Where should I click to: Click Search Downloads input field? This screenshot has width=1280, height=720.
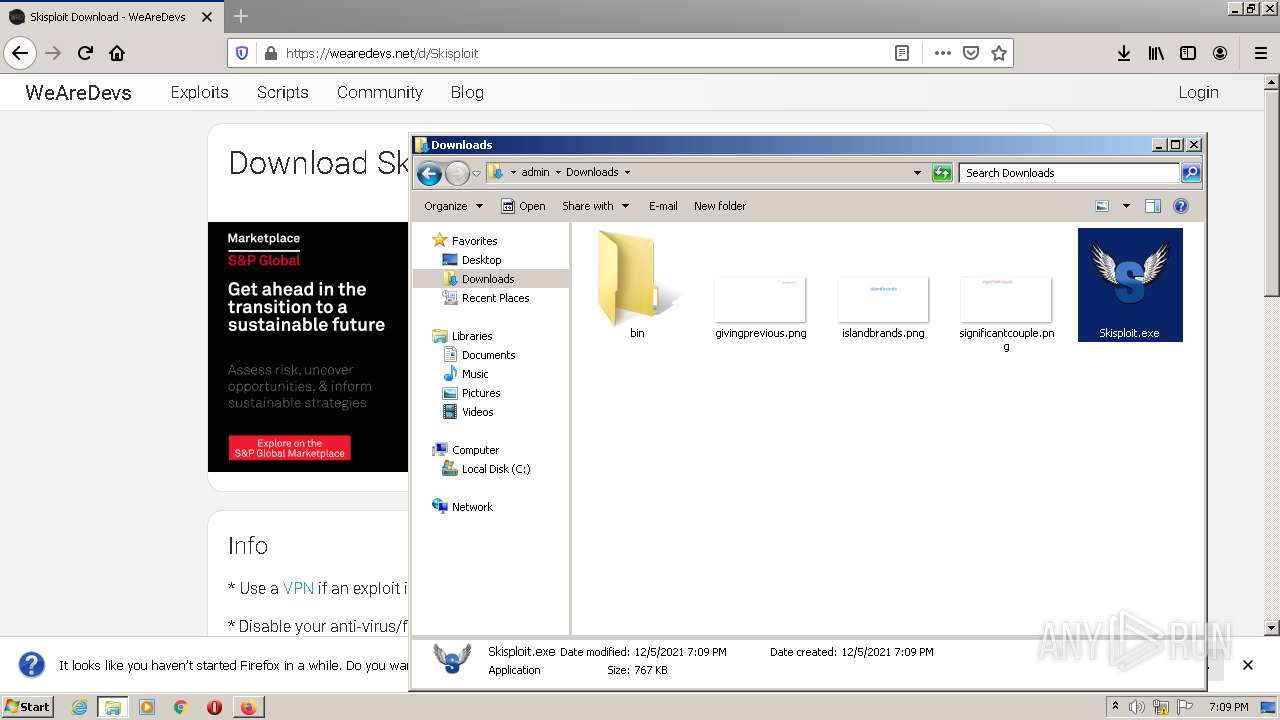pyautogui.click(x=1068, y=173)
